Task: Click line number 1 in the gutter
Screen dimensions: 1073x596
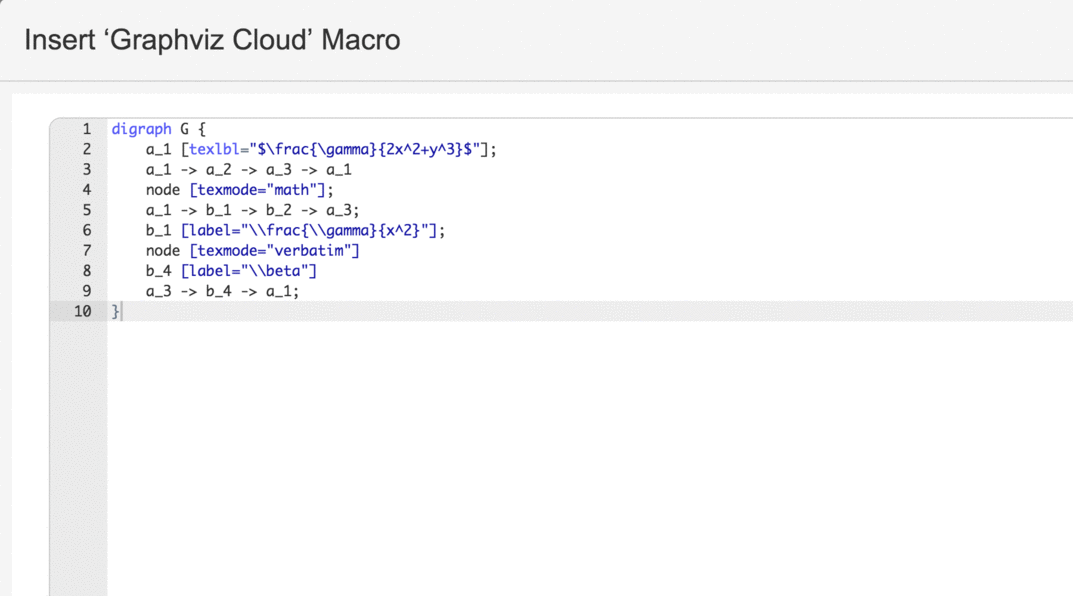Action: 86,129
